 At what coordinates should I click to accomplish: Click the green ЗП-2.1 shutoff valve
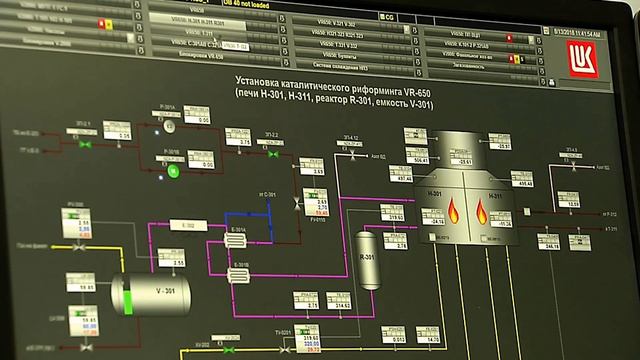tap(85, 144)
